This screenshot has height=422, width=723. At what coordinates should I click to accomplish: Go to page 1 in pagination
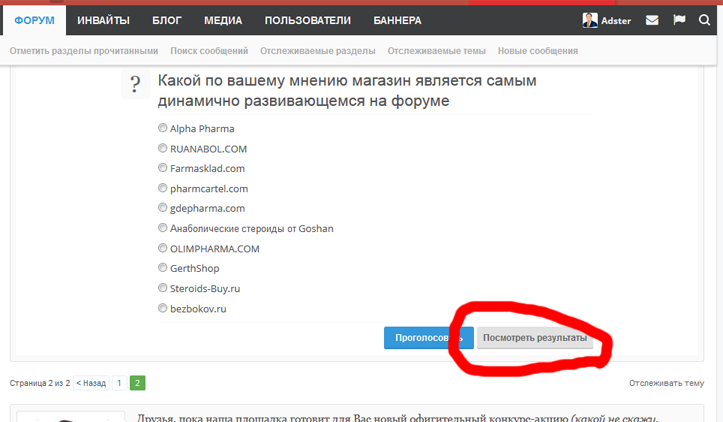point(119,383)
